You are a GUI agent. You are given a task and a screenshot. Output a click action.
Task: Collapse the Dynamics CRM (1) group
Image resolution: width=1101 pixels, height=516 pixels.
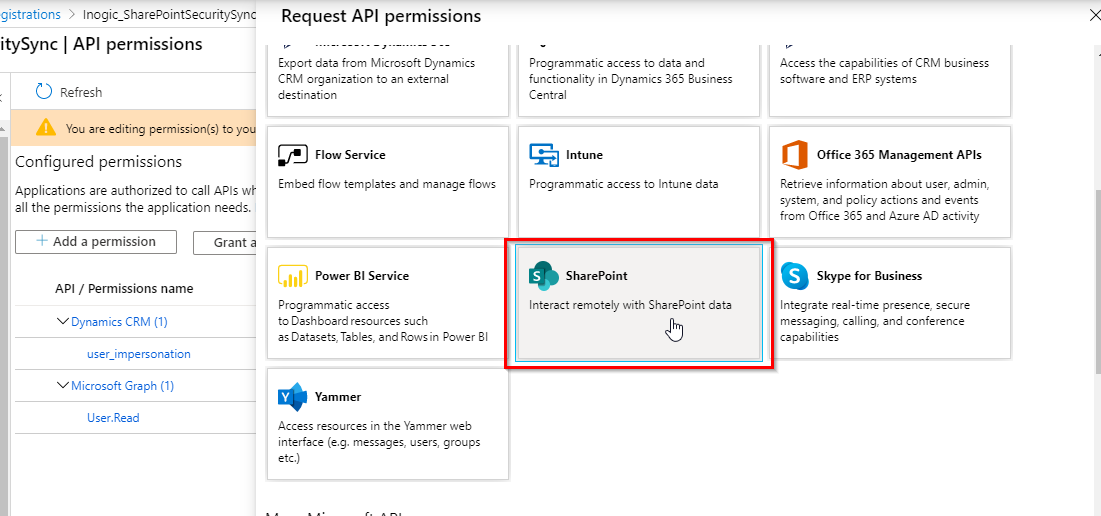[x=63, y=322]
